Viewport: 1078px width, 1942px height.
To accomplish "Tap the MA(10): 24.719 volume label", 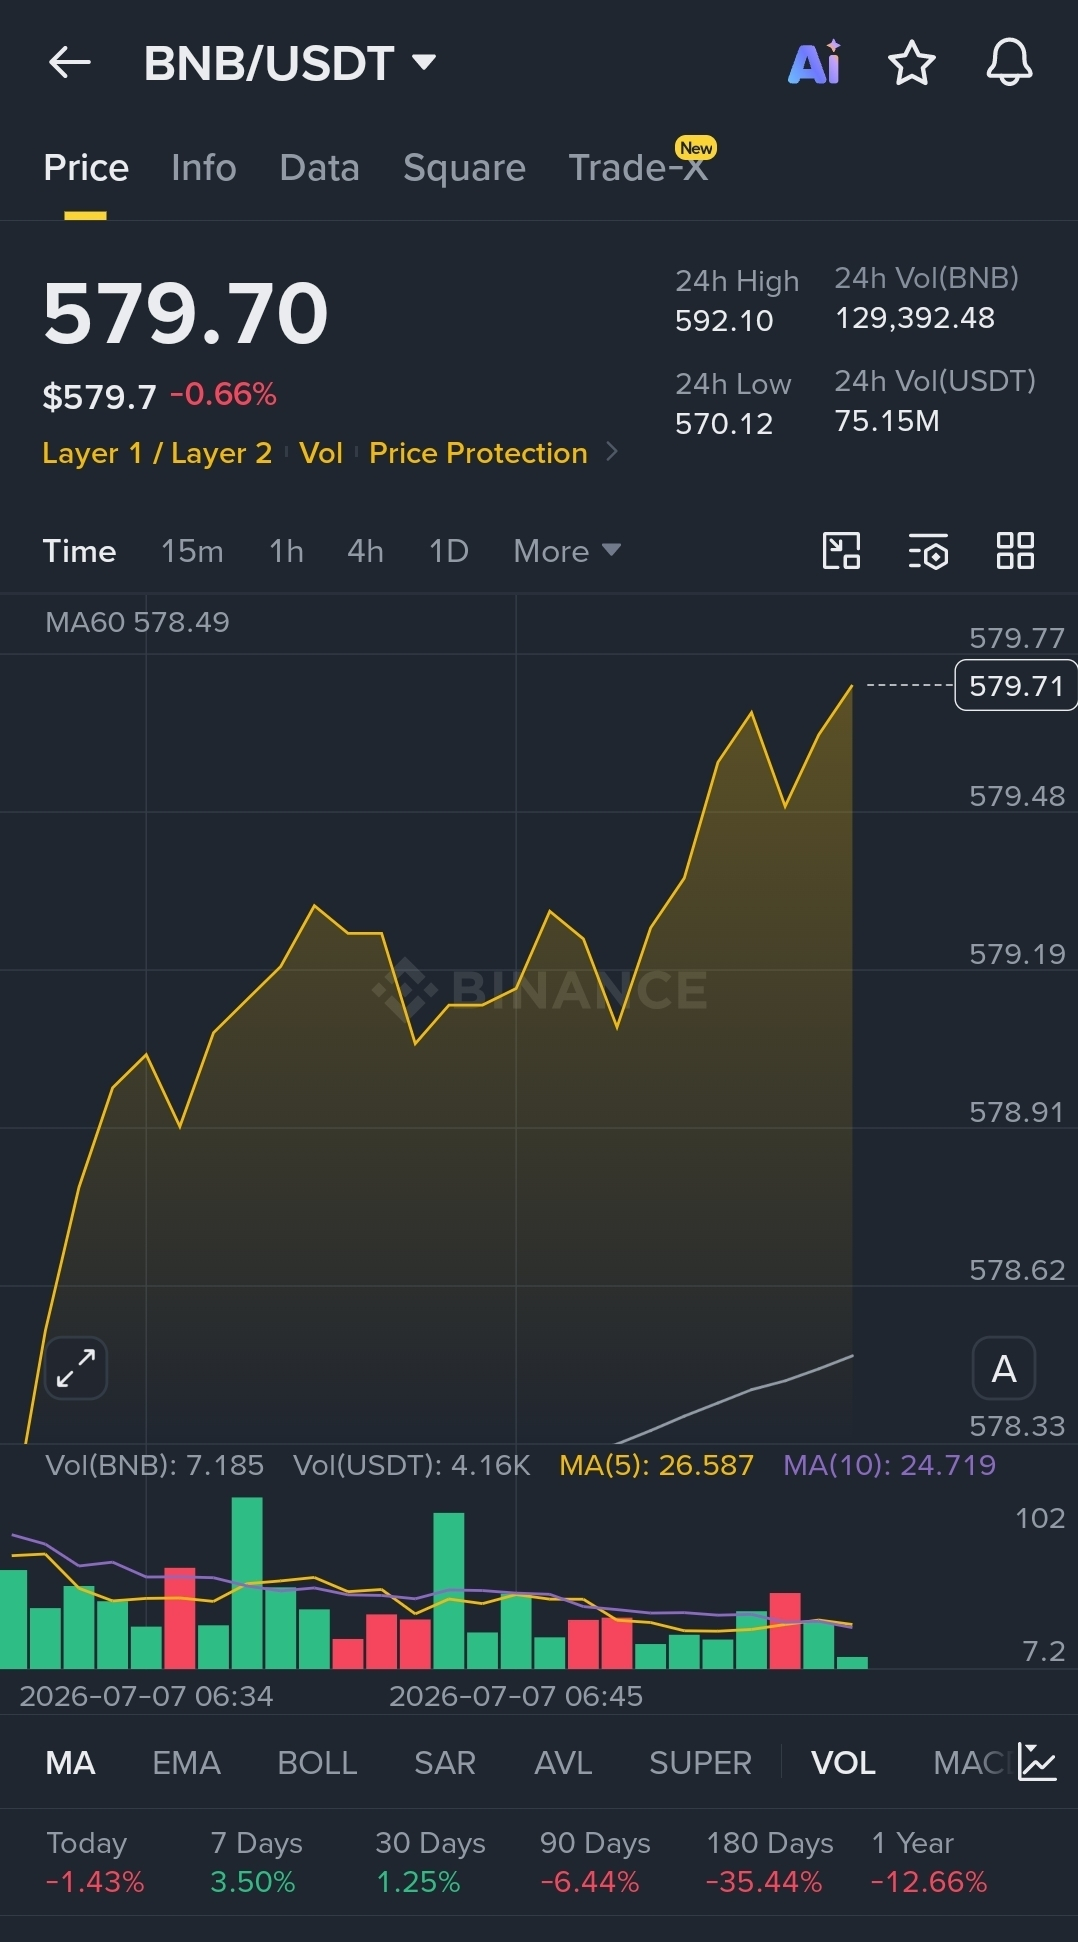I will click(x=889, y=1465).
